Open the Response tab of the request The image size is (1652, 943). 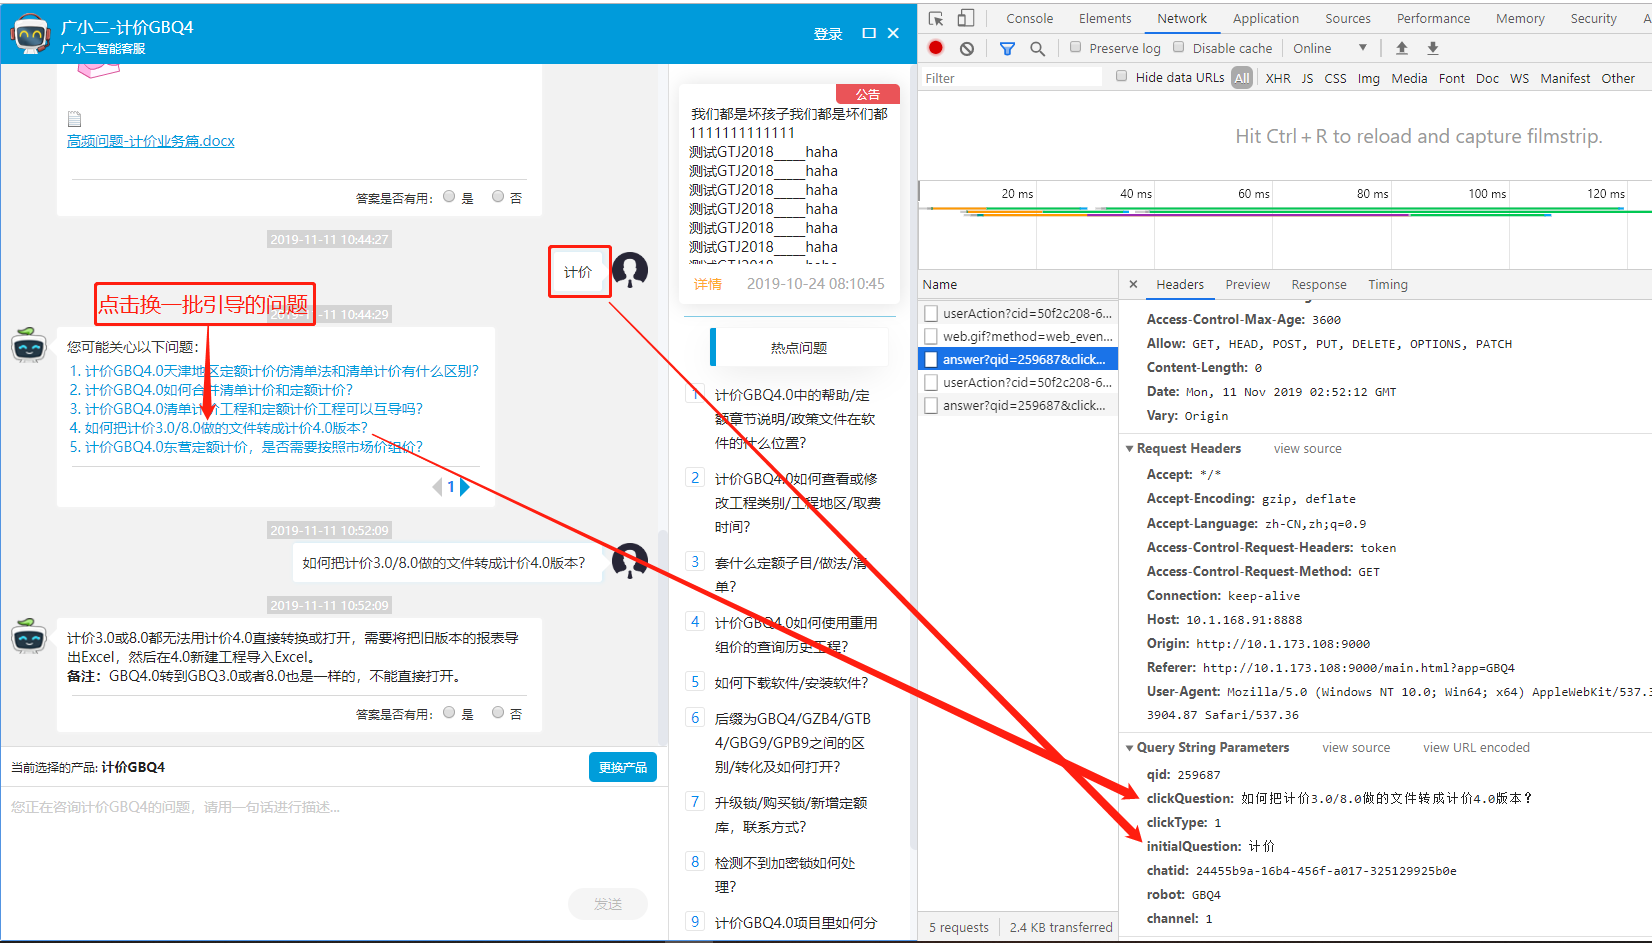[x=1318, y=285]
